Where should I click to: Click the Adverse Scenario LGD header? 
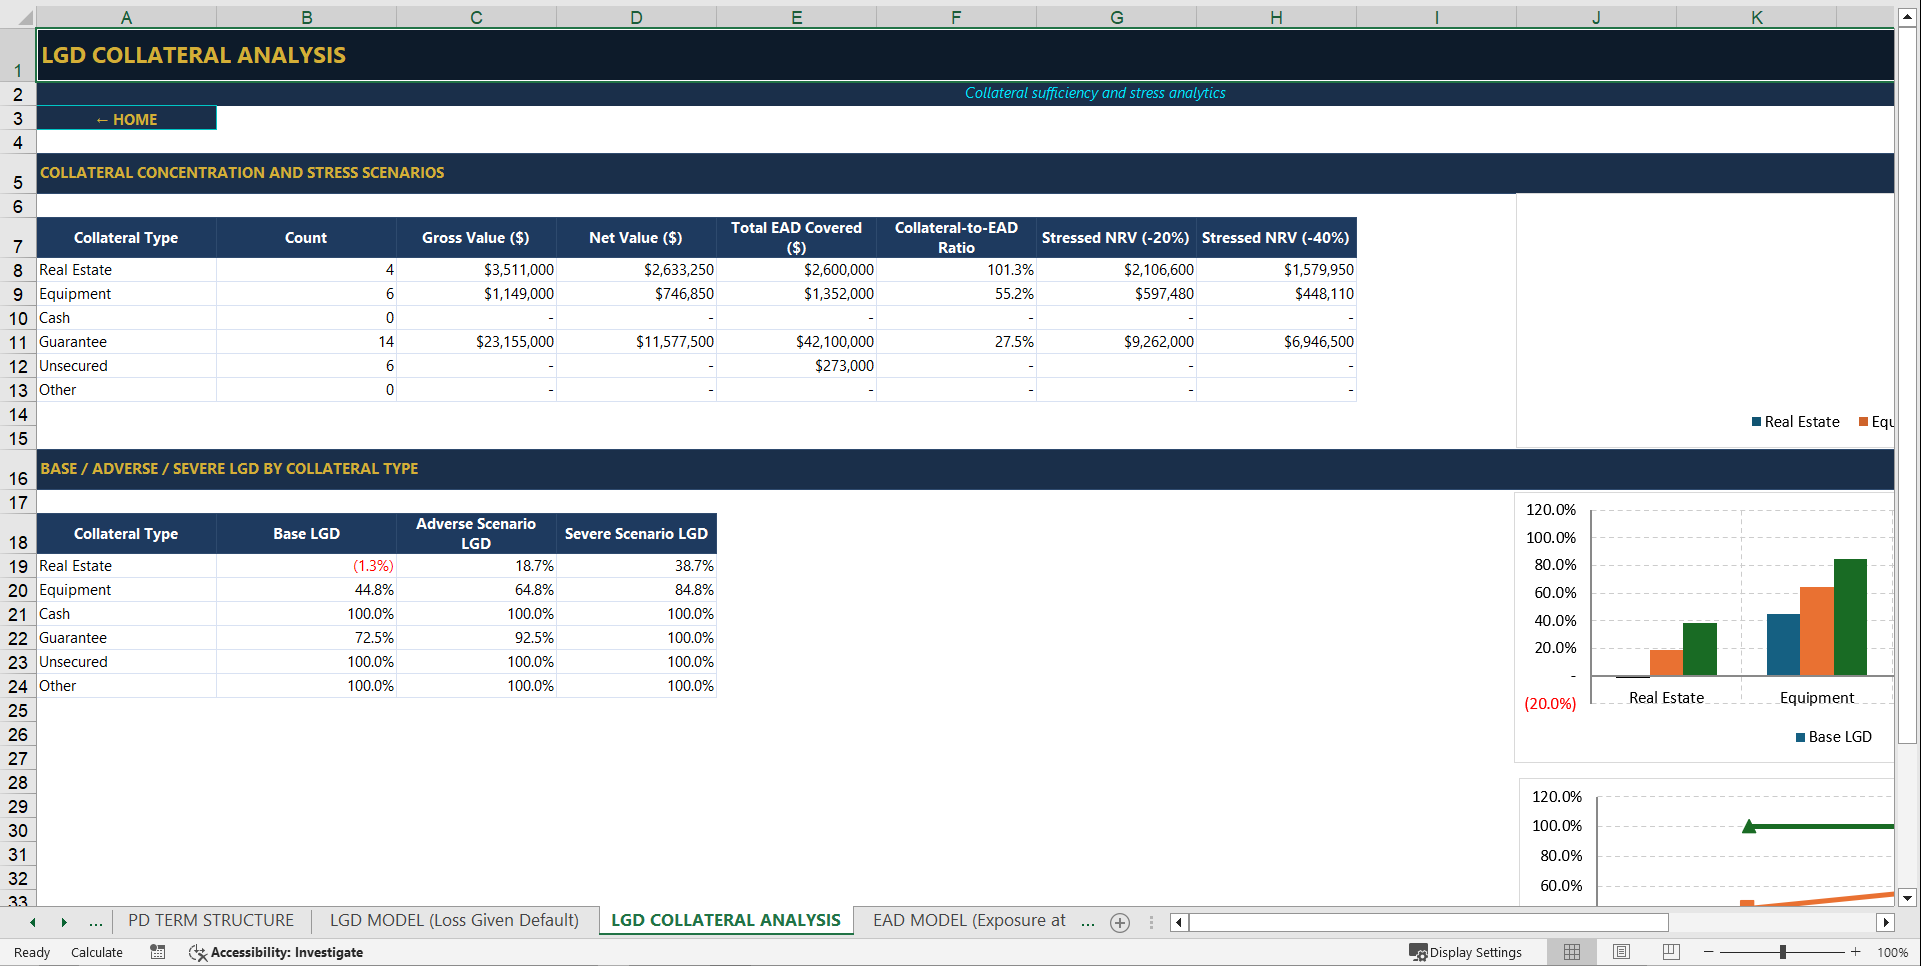(x=476, y=534)
